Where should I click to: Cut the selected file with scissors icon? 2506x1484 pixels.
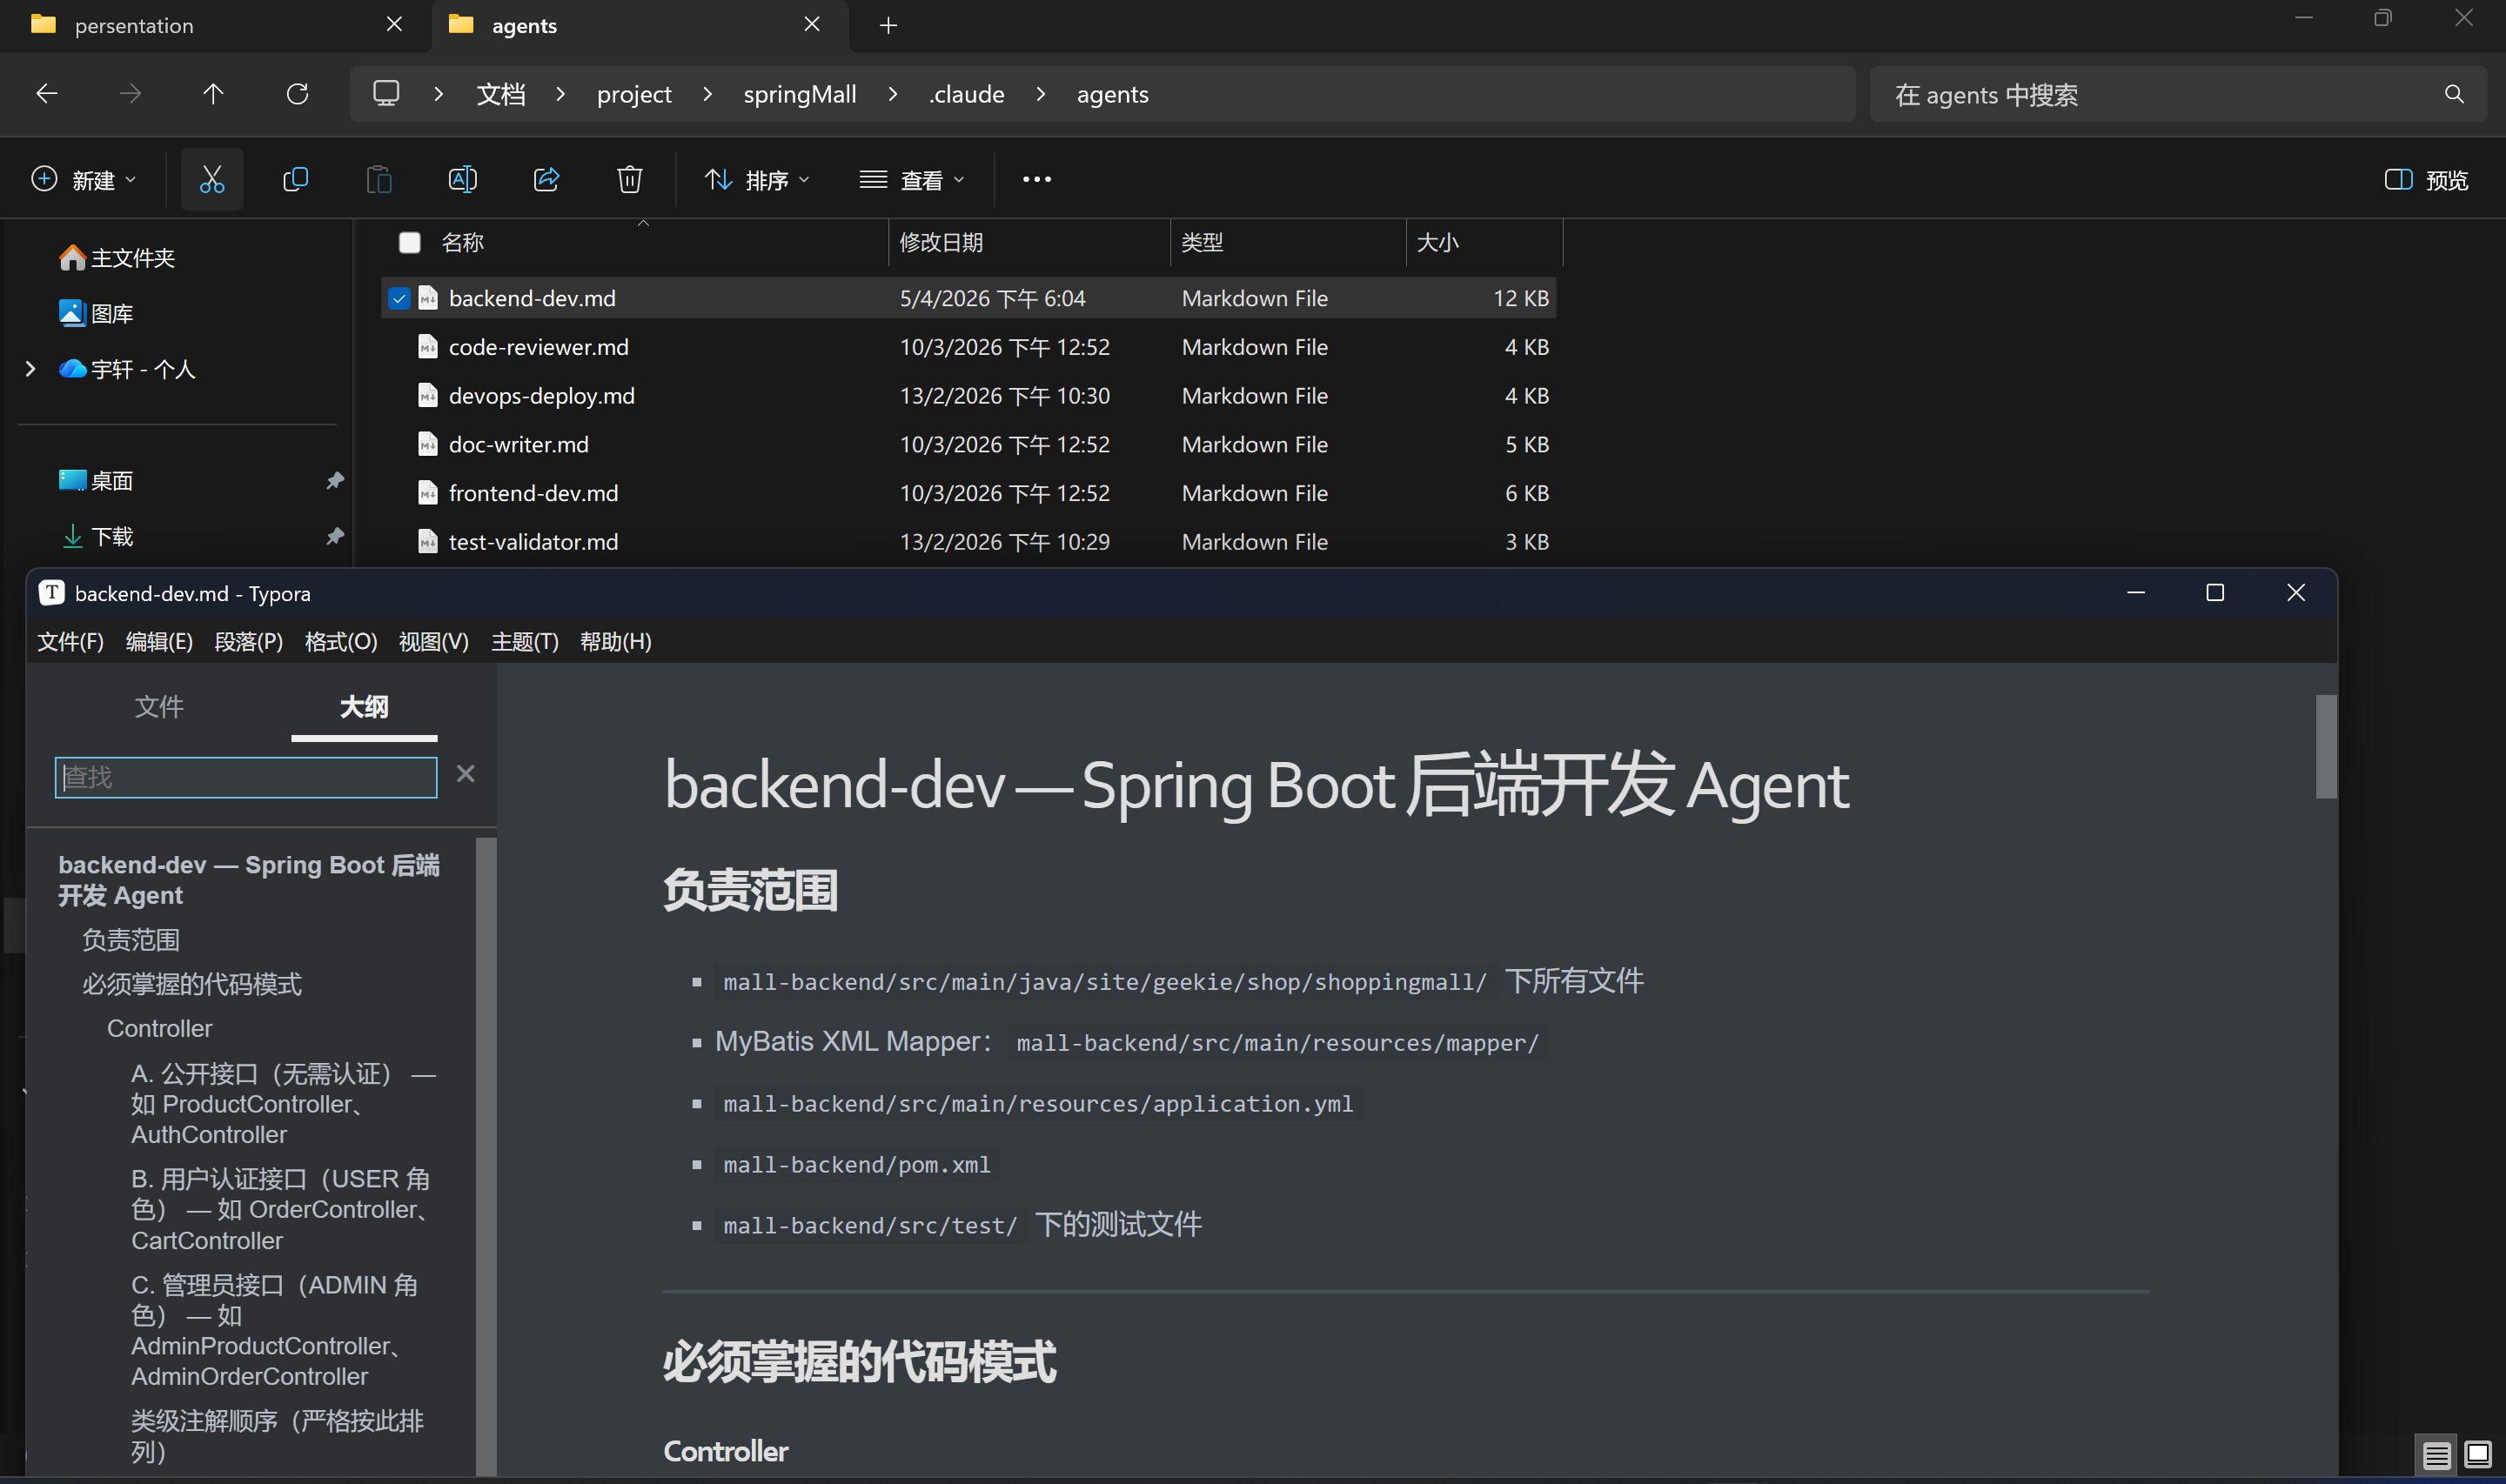[212, 180]
